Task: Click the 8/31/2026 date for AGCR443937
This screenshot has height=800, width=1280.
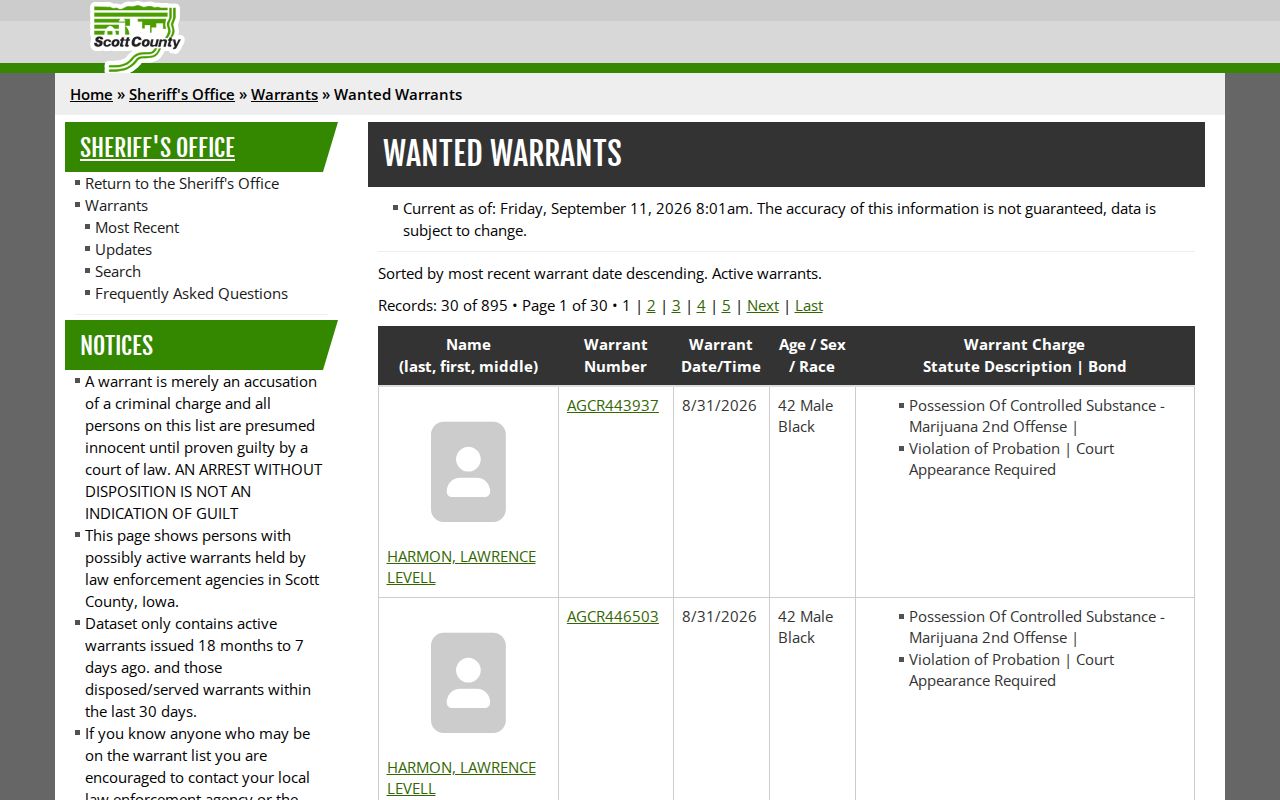Action: tap(719, 405)
